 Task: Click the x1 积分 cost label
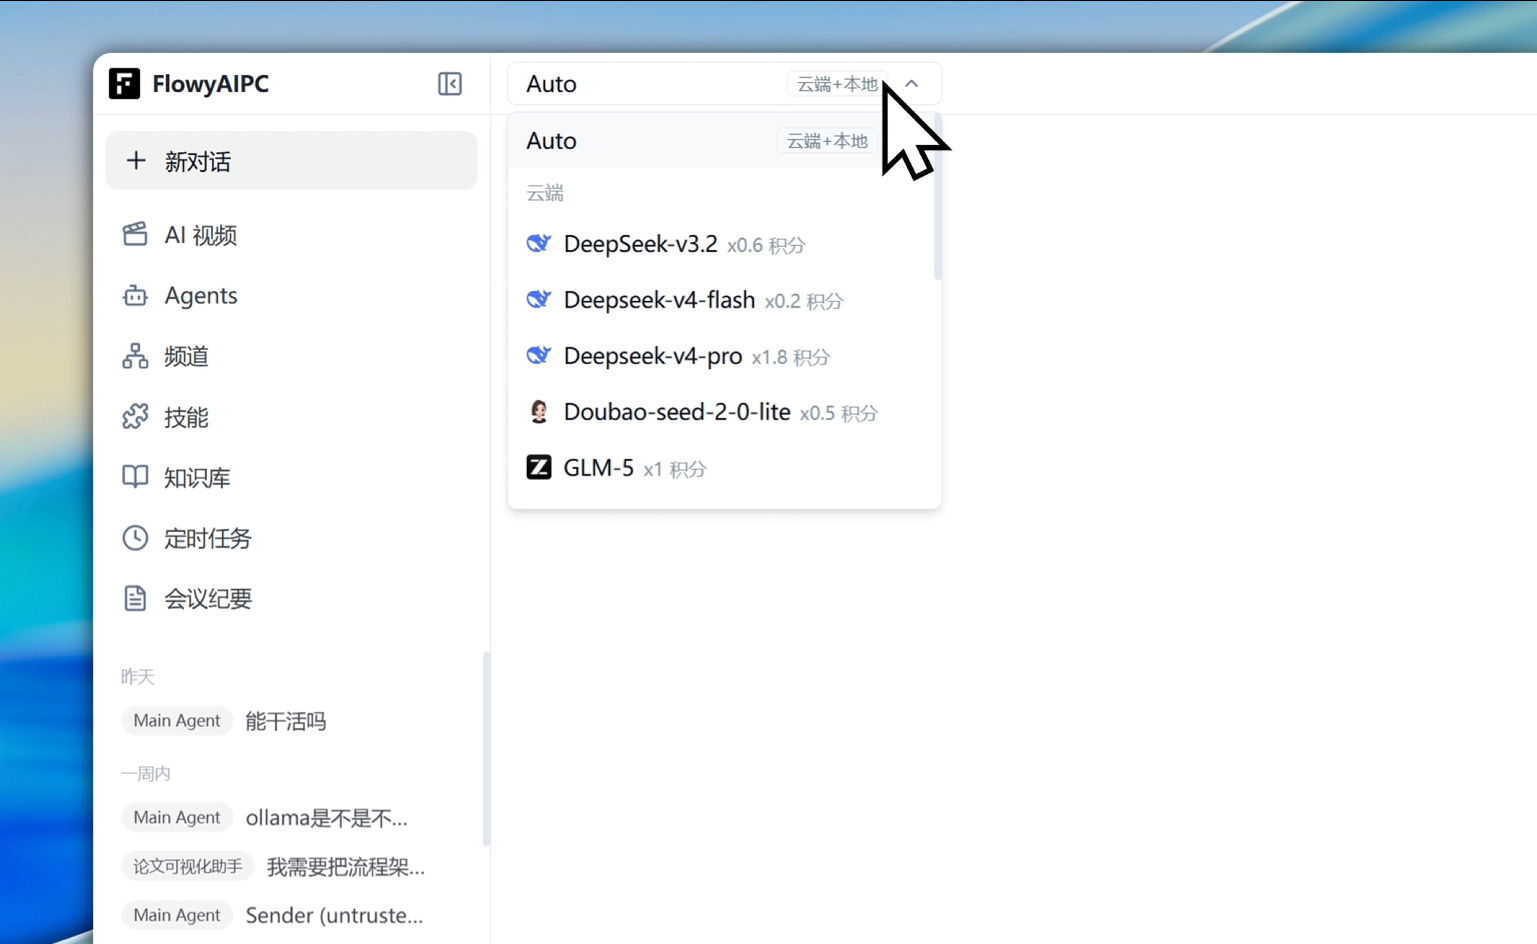[675, 469]
